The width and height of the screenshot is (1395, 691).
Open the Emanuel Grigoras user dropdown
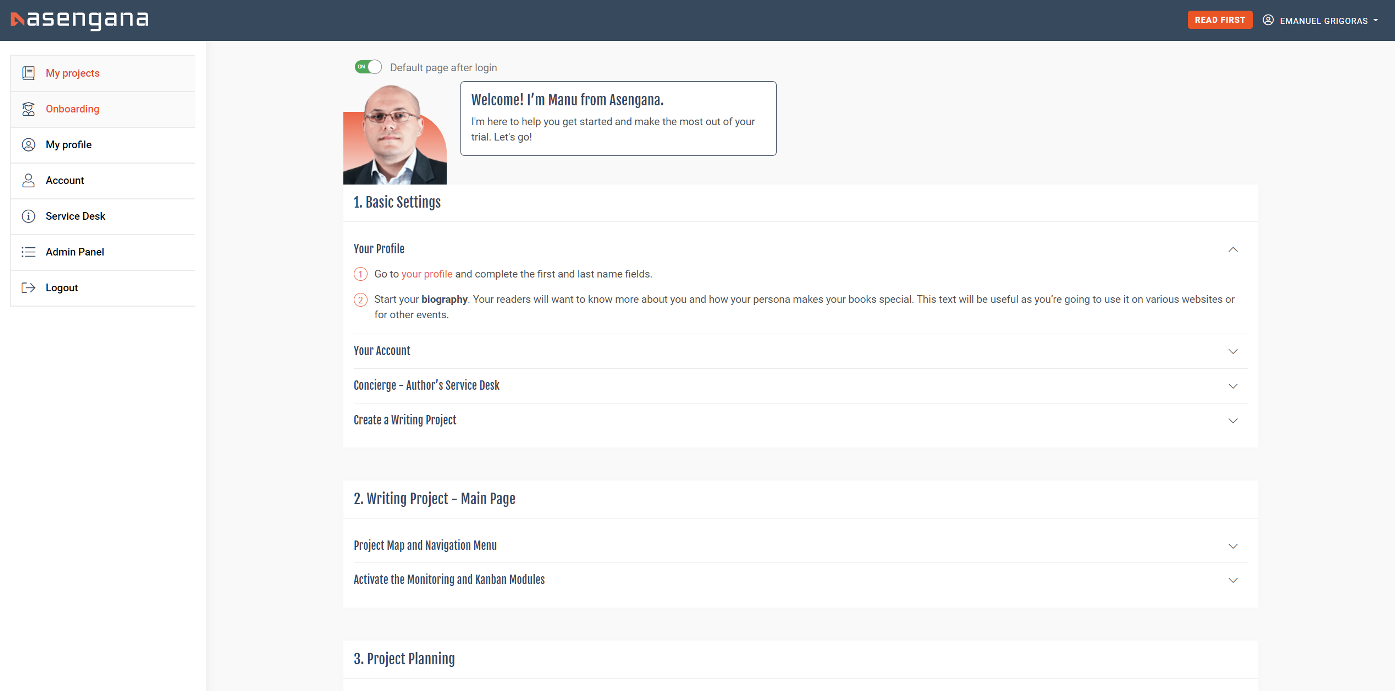tap(1320, 20)
